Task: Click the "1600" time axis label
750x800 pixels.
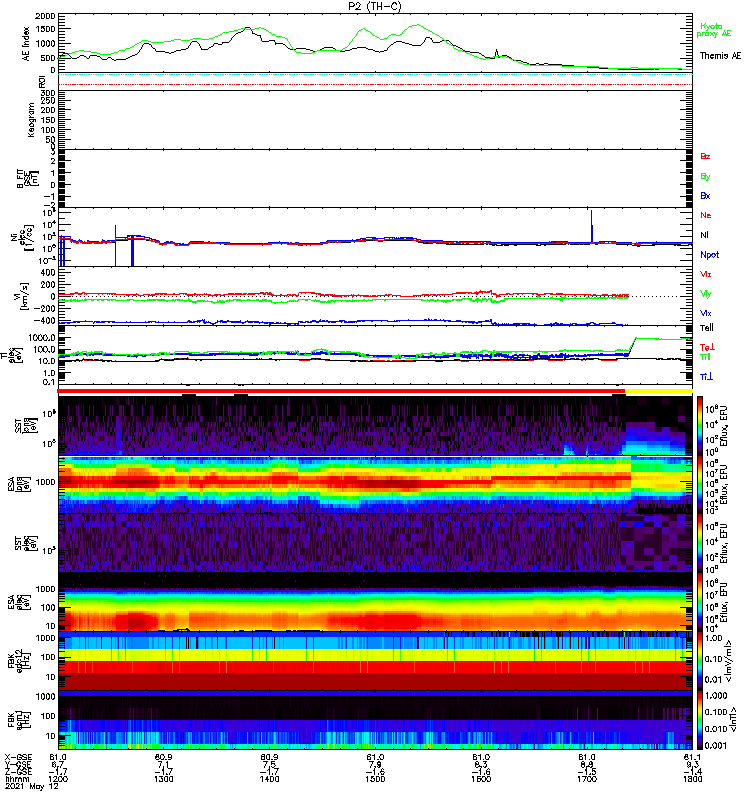Action: [x=481, y=779]
